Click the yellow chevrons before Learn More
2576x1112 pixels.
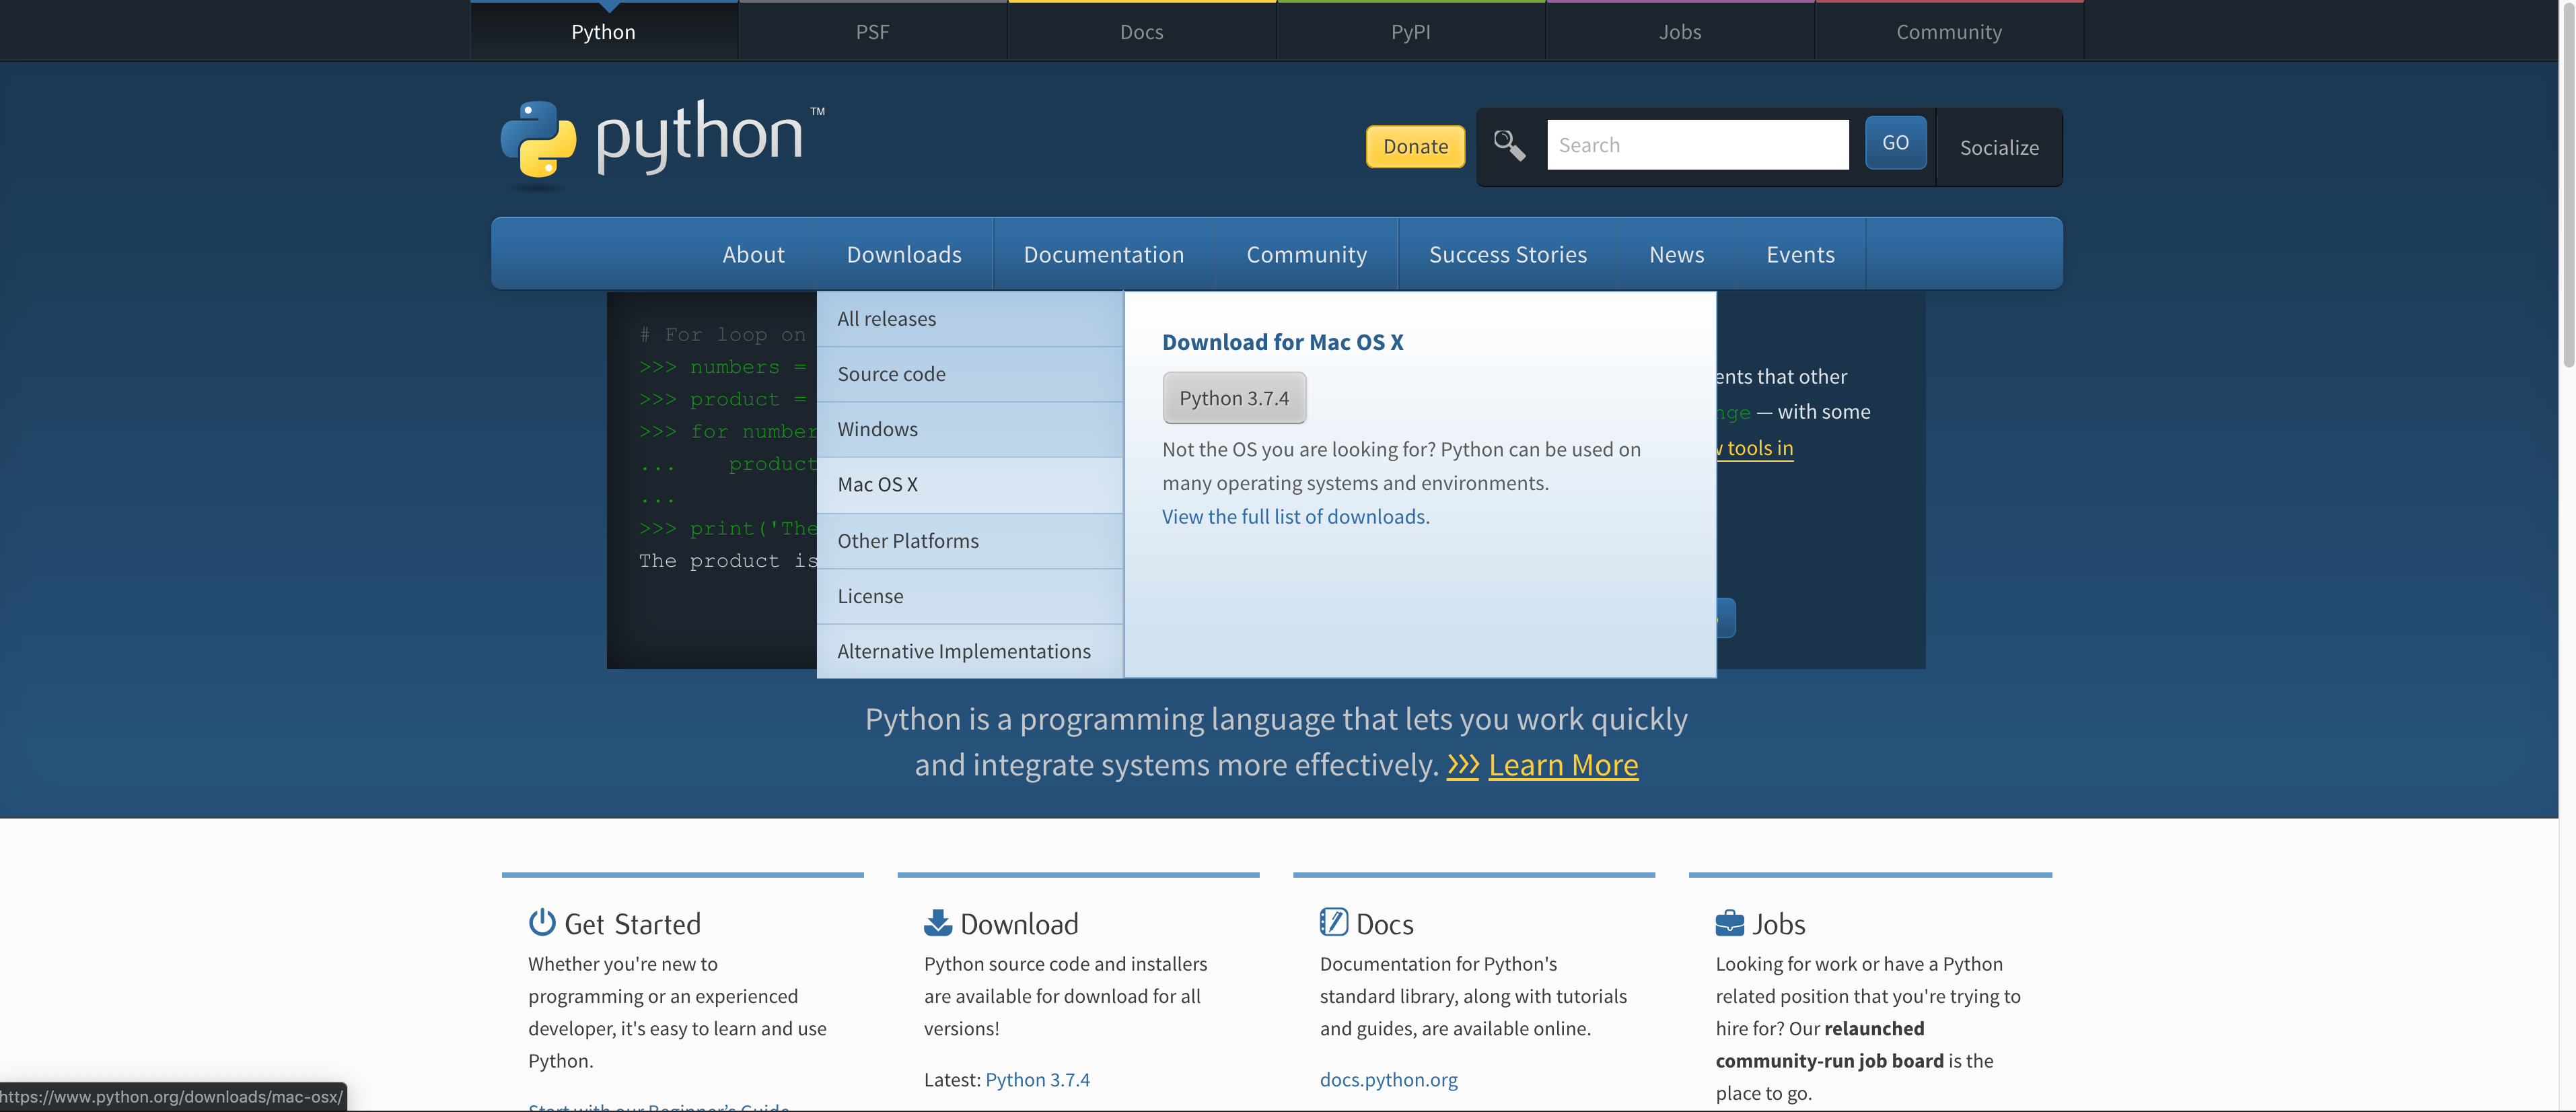point(1463,765)
